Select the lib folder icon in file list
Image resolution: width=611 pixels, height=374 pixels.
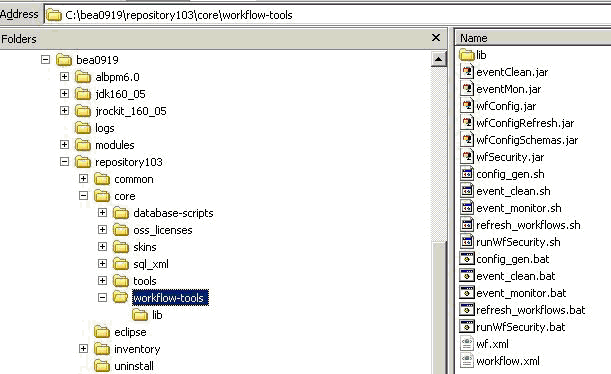click(x=466, y=55)
